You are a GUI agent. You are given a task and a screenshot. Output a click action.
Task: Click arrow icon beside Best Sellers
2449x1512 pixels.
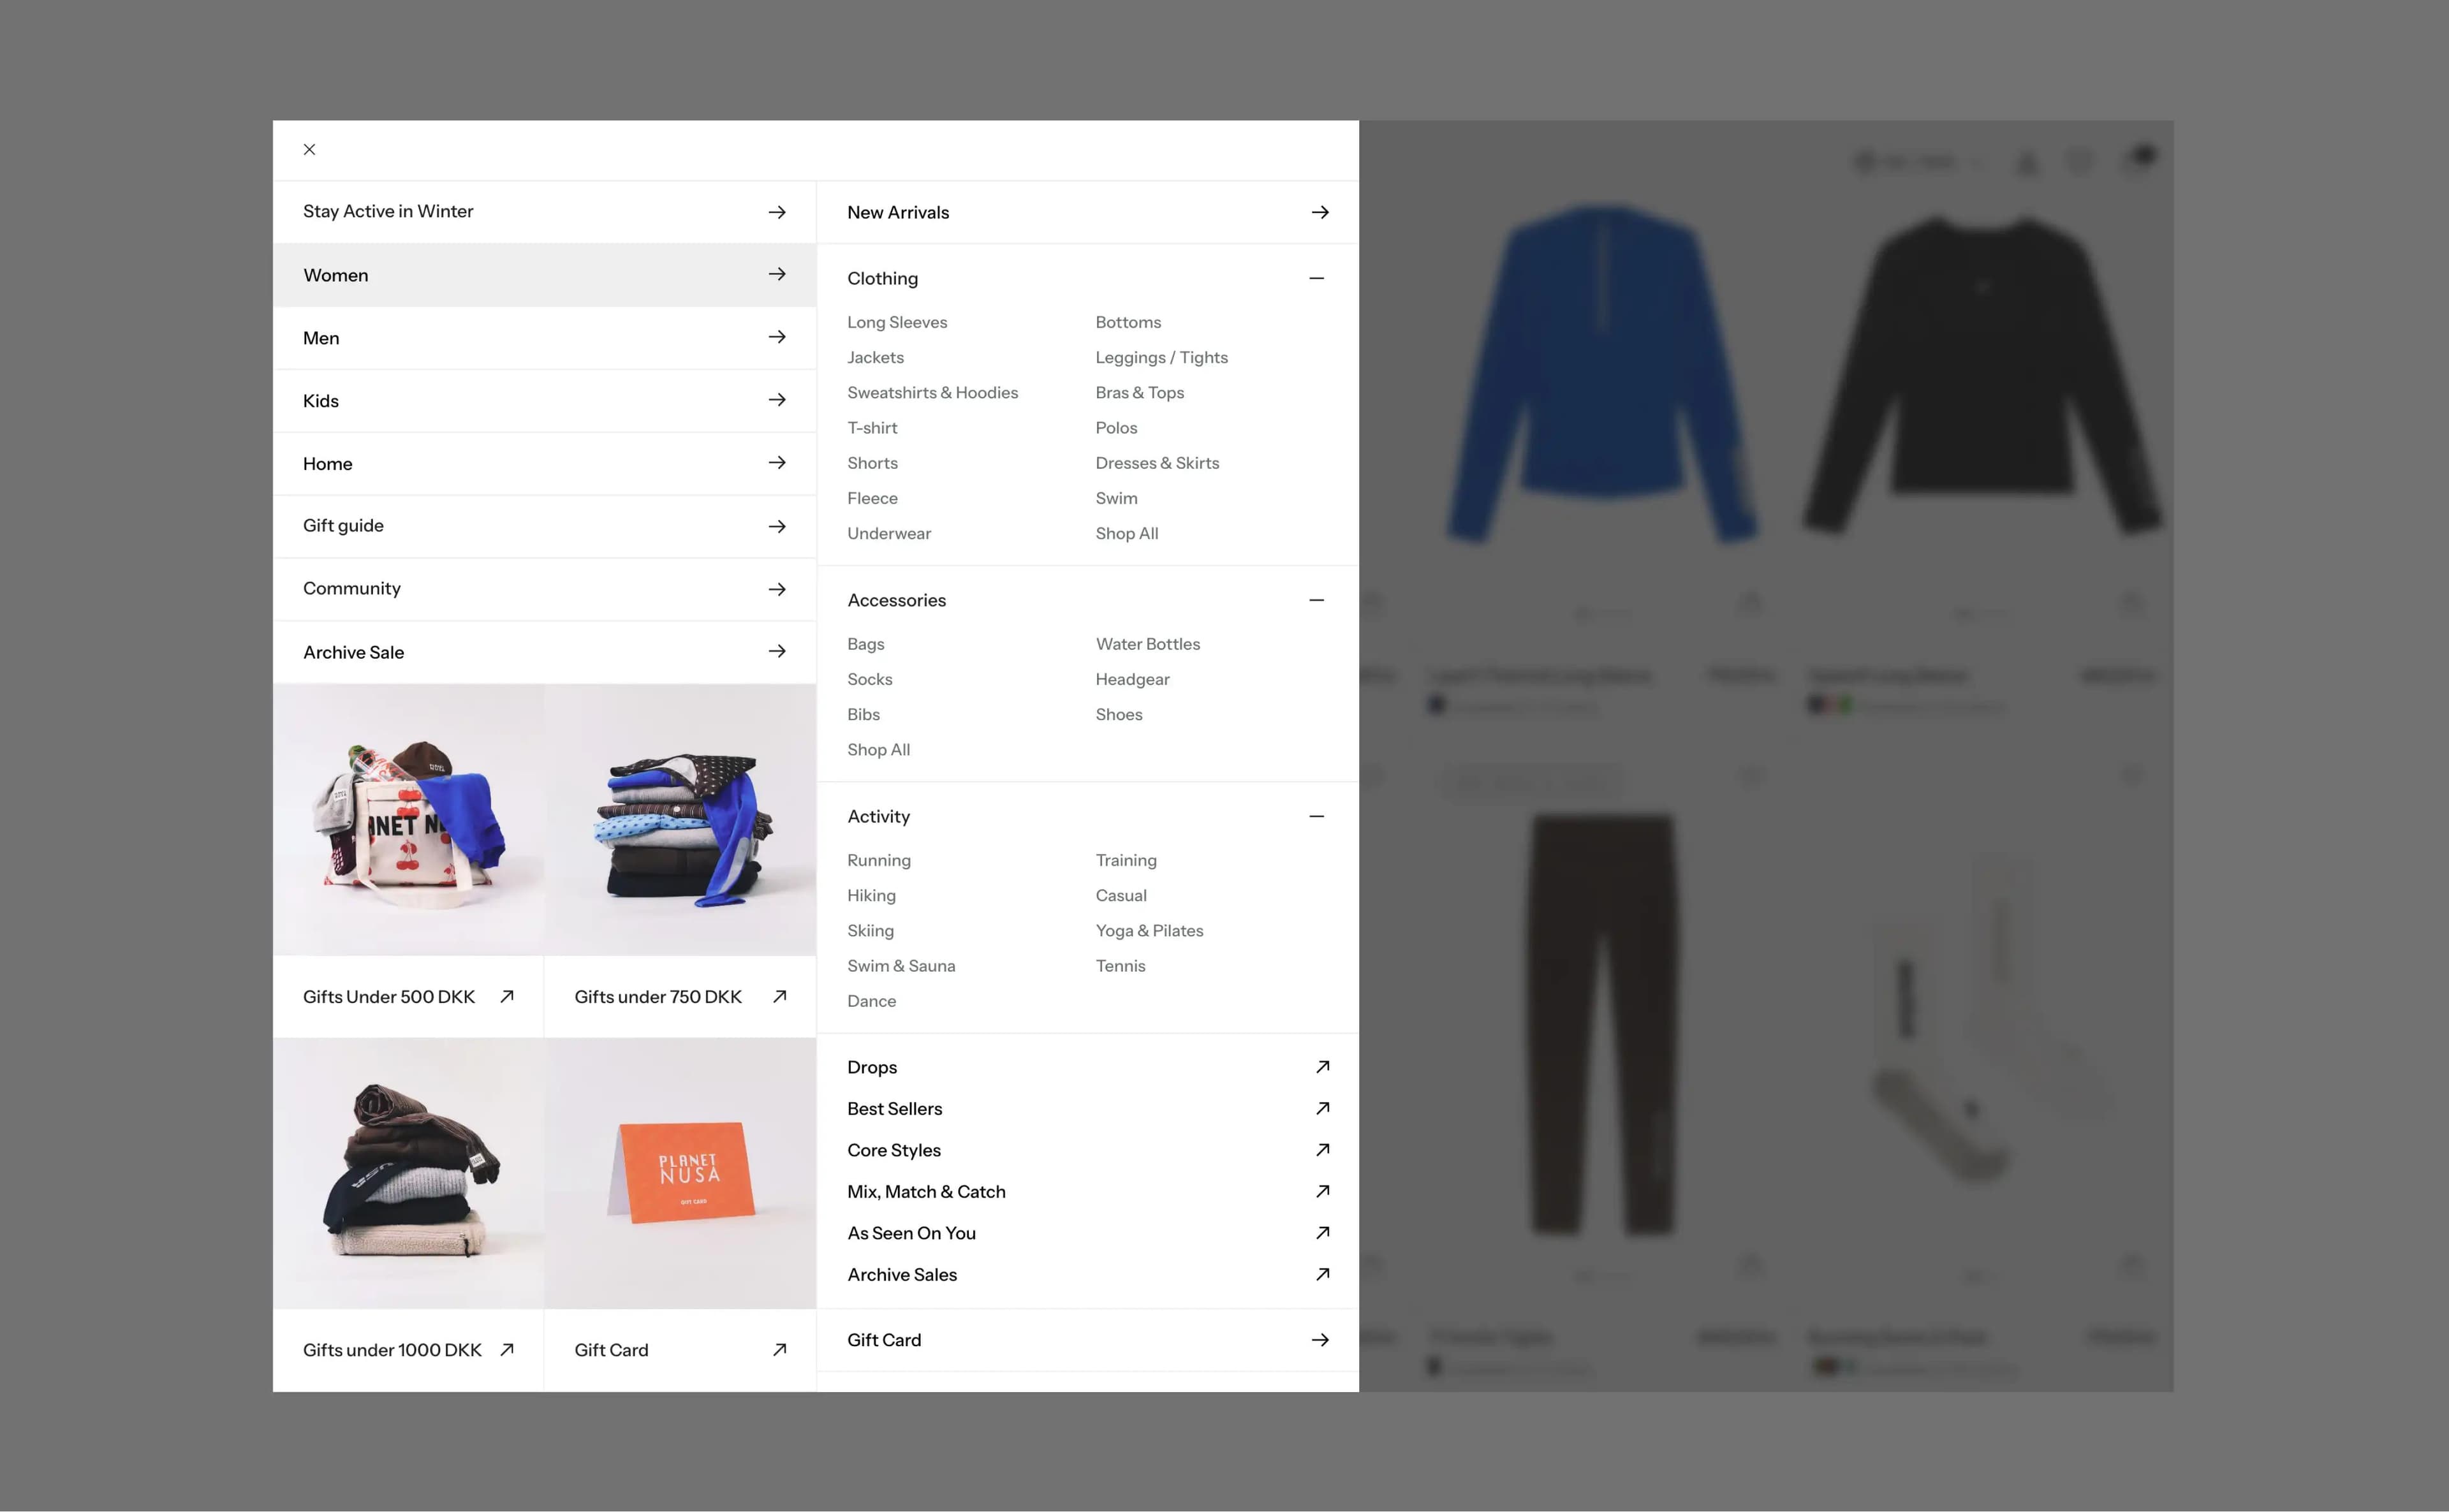pos(1322,1109)
